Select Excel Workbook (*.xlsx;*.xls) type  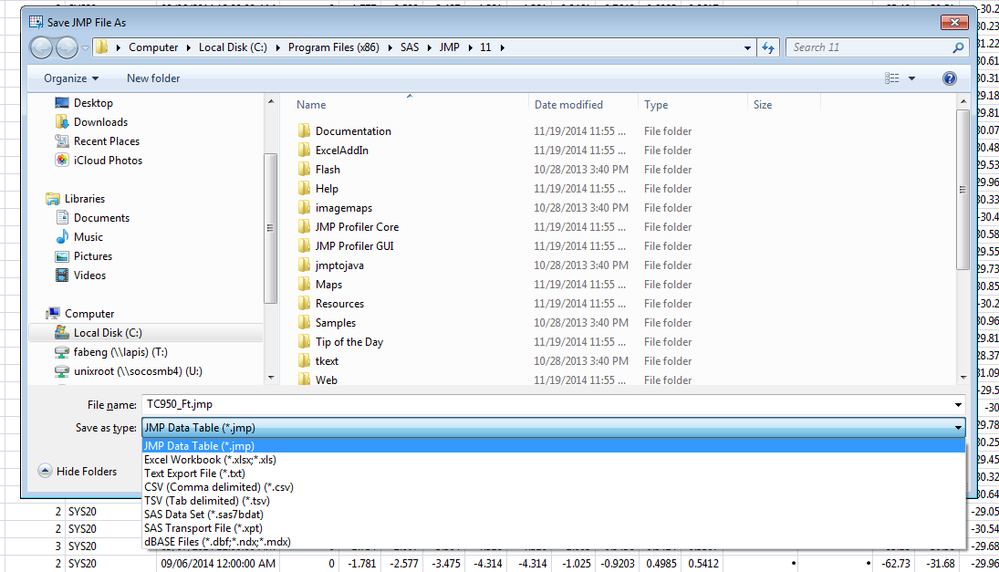[553, 460]
